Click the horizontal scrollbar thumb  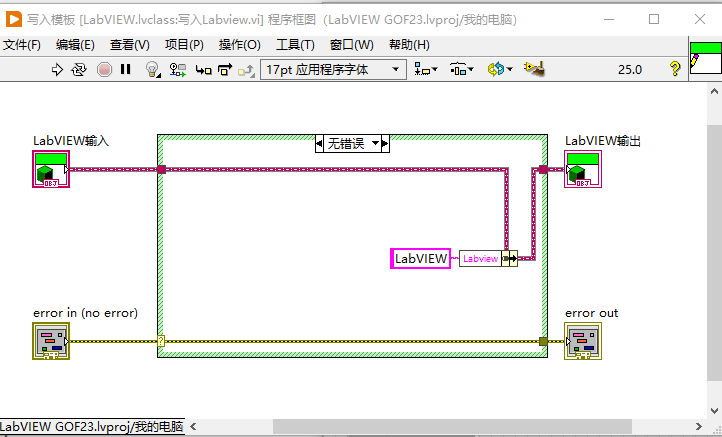point(452,427)
